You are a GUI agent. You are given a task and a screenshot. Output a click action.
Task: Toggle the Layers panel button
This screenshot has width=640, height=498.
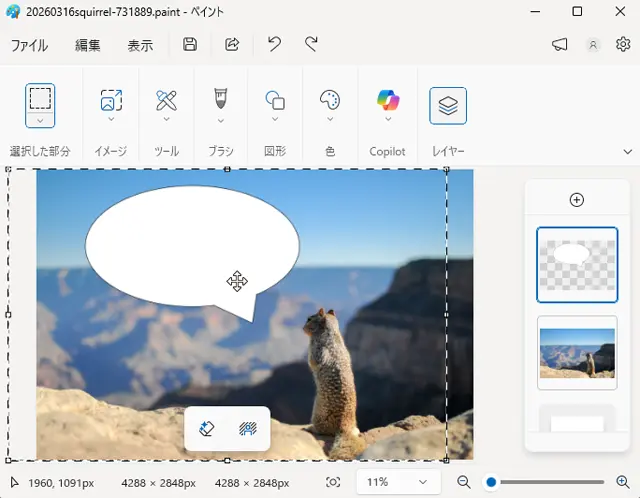click(x=448, y=105)
